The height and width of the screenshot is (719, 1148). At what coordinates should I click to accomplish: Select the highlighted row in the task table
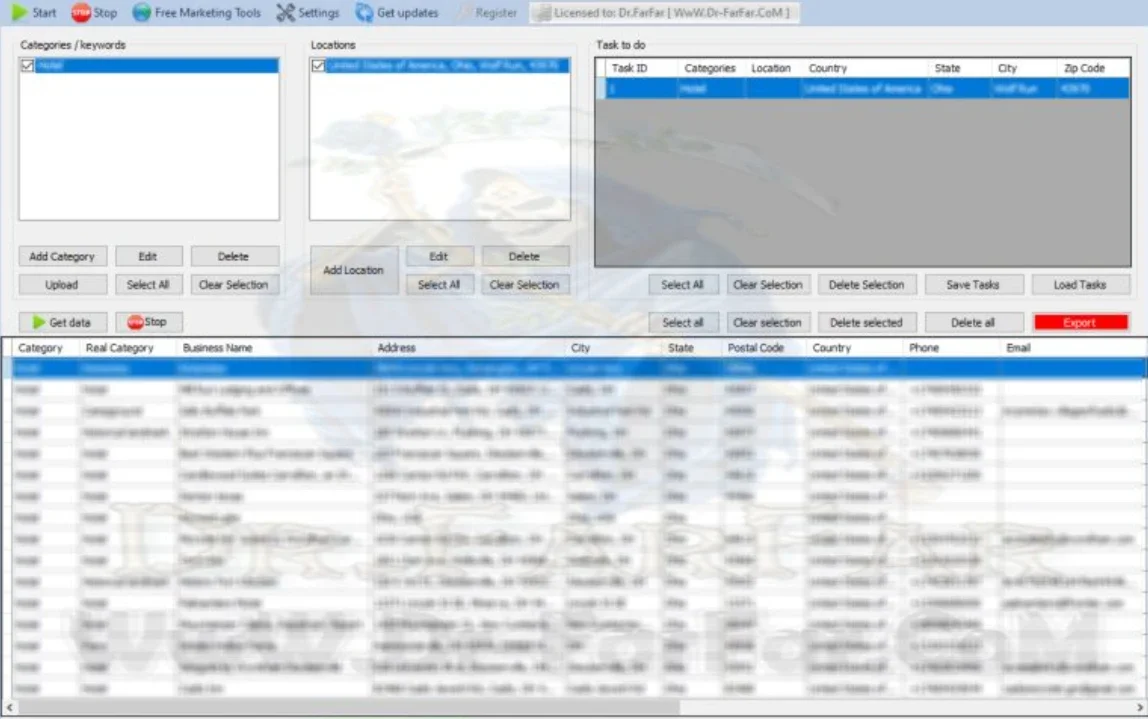pyautogui.click(x=863, y=89)
